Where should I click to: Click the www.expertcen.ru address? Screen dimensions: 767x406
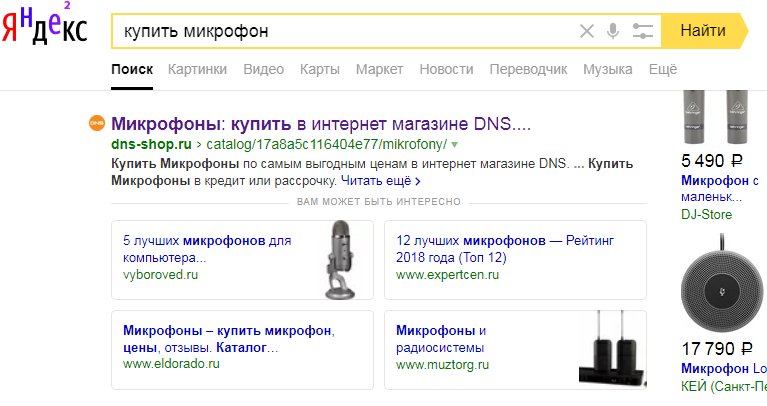(x=448, y=275)
